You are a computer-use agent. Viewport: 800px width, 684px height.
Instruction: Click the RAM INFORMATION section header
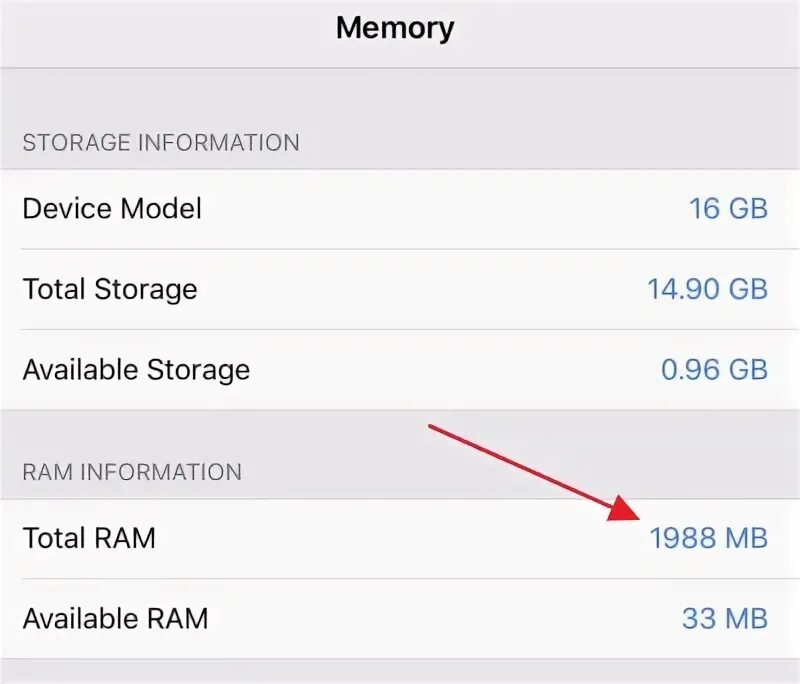click(132, 471)
